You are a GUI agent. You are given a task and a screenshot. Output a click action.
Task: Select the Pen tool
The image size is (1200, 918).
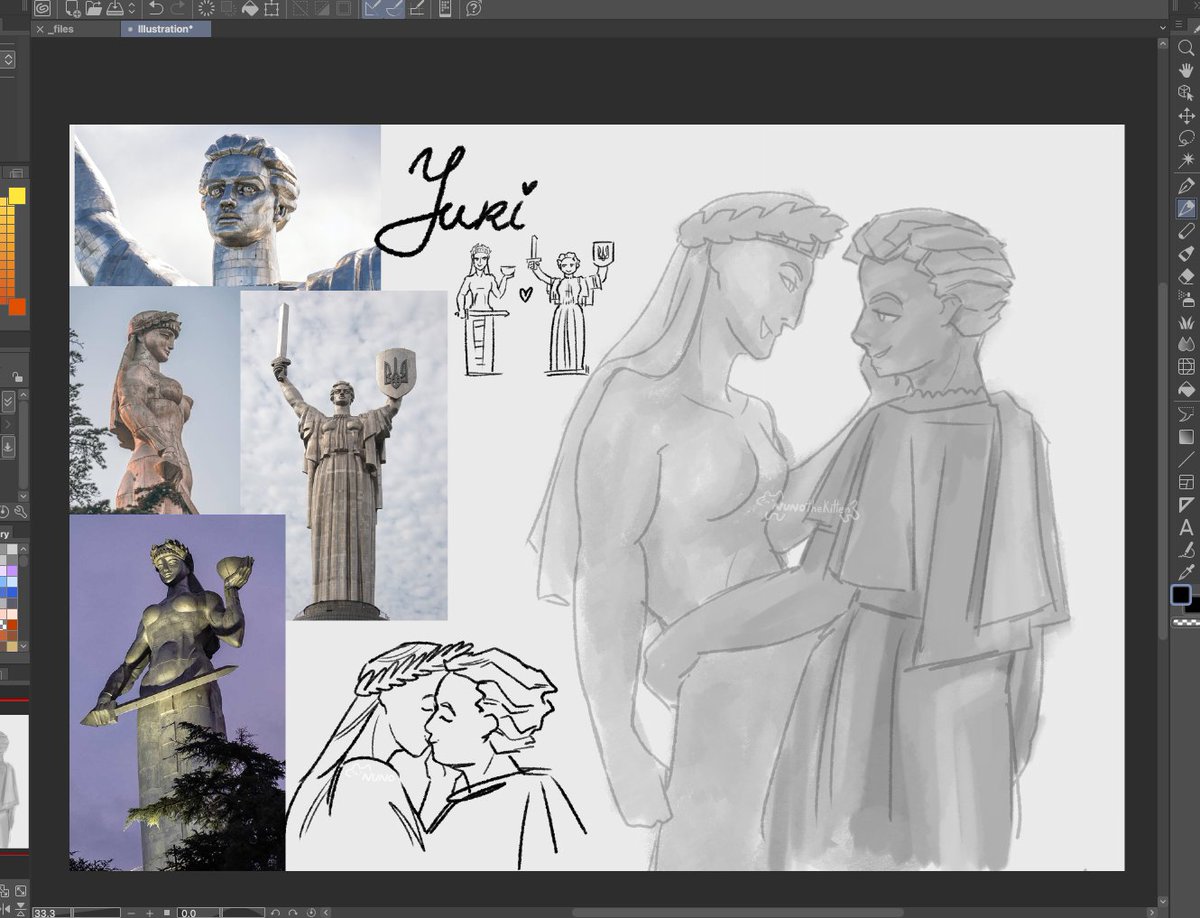[x=1186, y=186]
